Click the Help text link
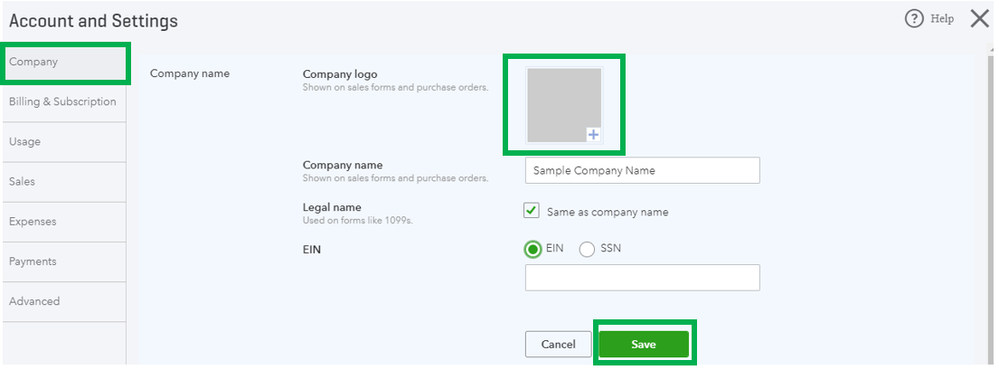The width and height of the screenshot is (999, 372). (942, 19)
